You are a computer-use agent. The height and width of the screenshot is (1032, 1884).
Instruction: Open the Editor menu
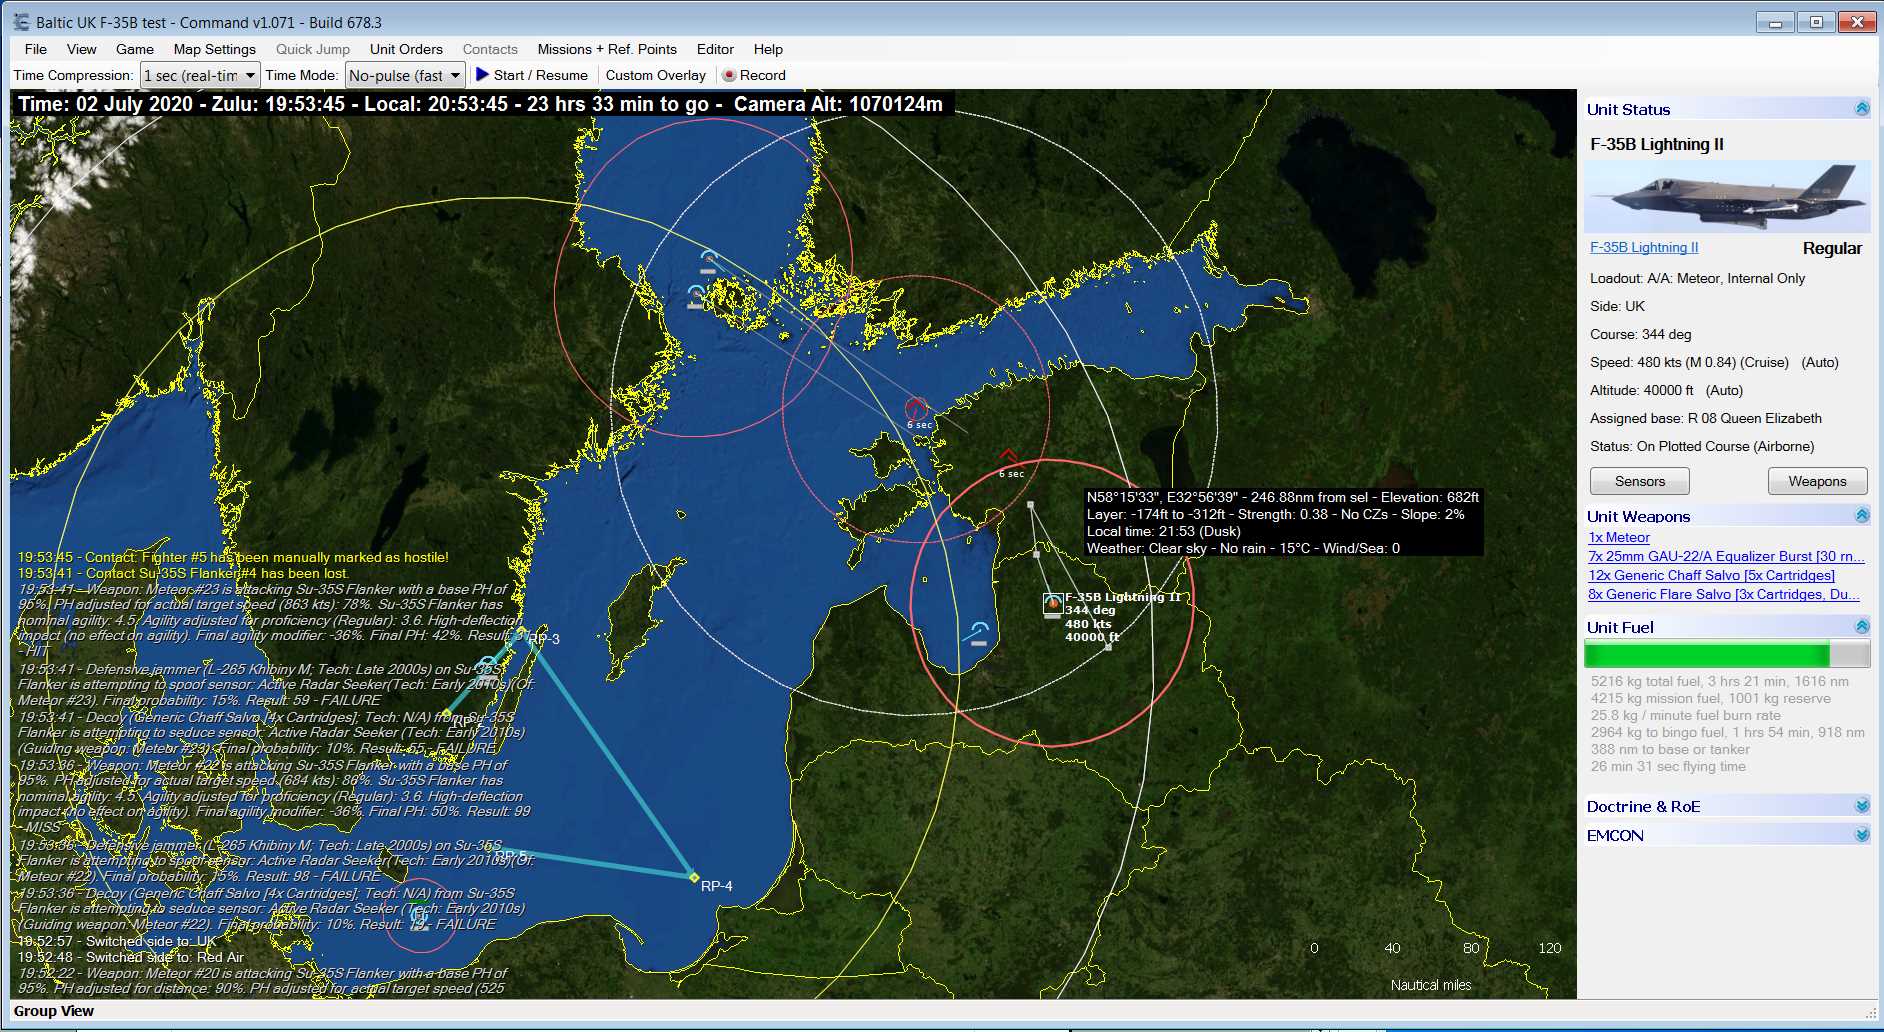coord(715,49)
